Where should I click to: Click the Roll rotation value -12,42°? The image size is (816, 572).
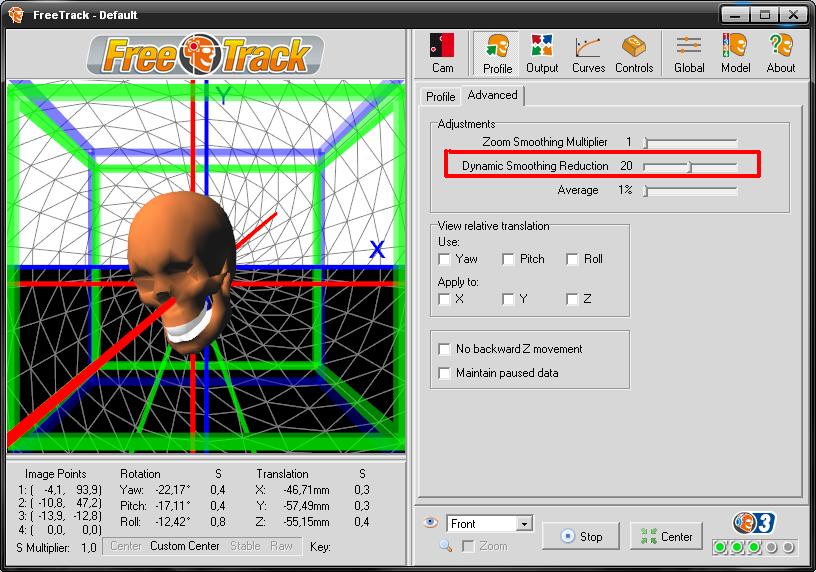[173, 522]
